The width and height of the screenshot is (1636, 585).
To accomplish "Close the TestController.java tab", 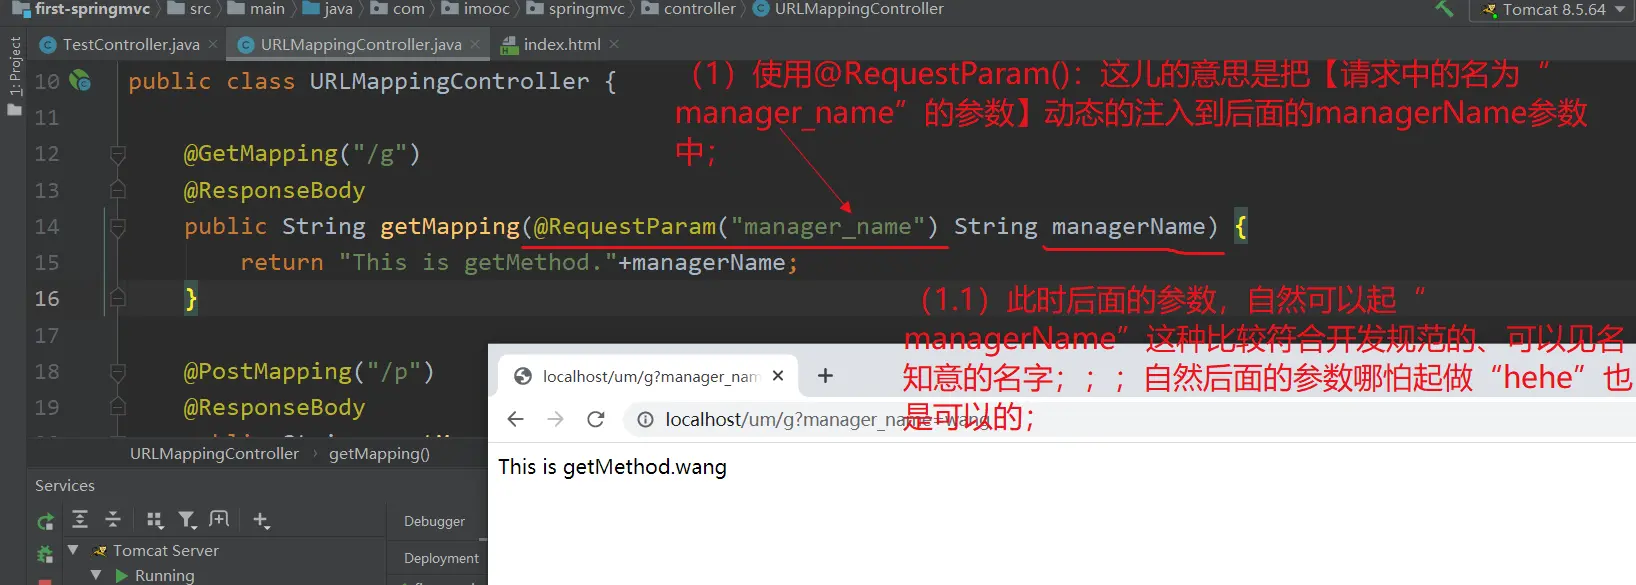I will [x=213, y=44].
